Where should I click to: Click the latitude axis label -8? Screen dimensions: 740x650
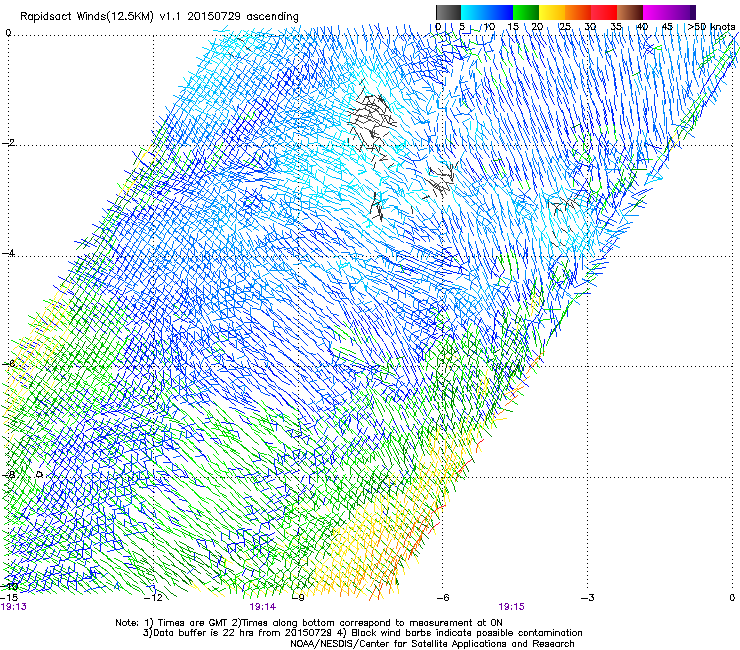point(8,475)
